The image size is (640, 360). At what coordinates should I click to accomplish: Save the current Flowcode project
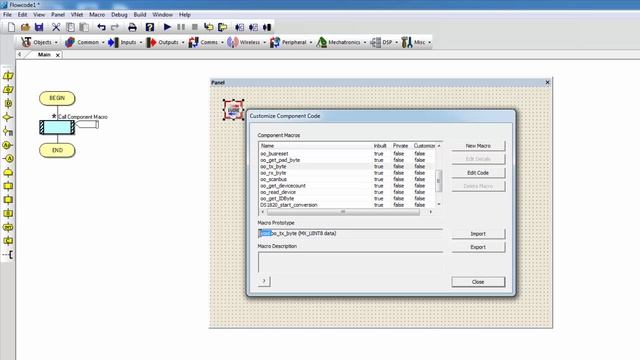(39, 27)
